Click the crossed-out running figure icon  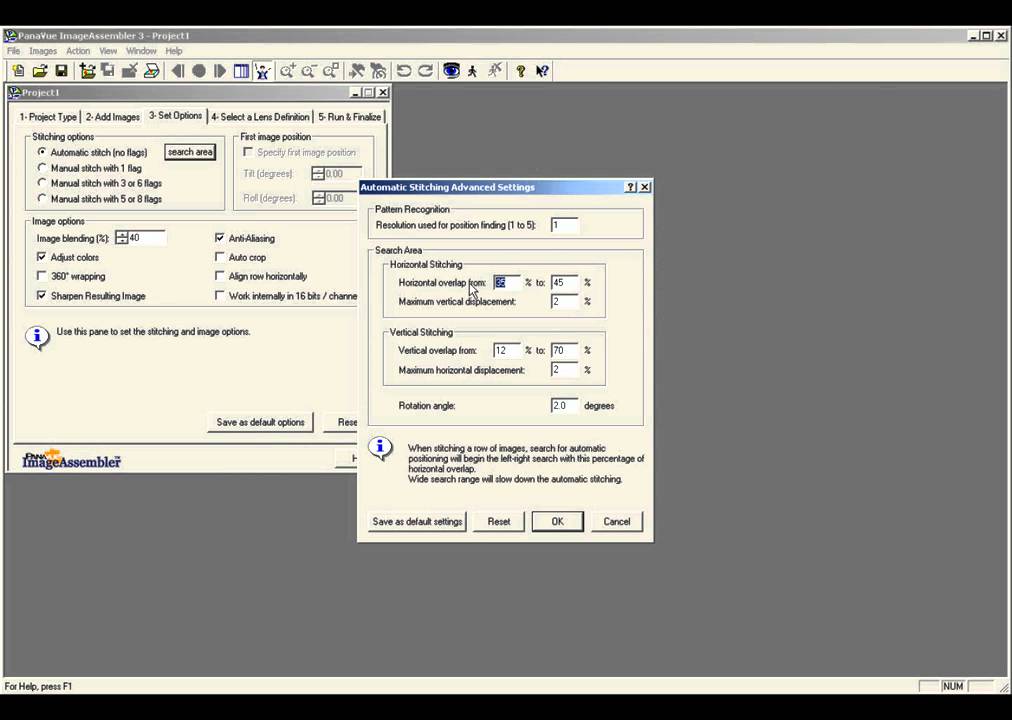(x=494, y=71)
